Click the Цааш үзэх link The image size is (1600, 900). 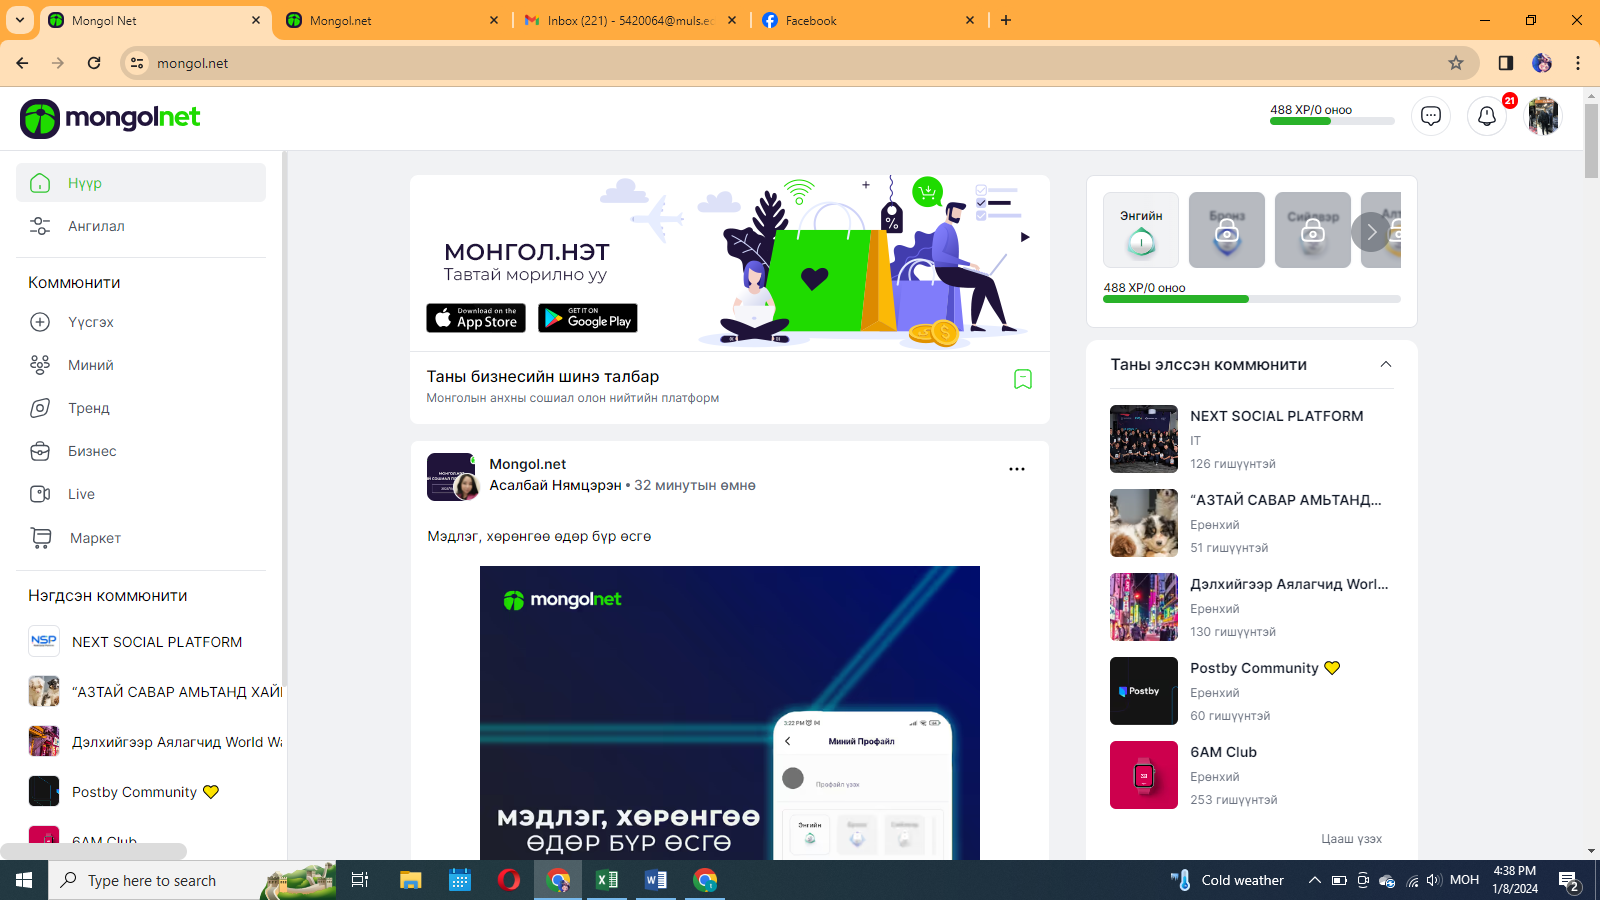click(x=1351, y=839)
